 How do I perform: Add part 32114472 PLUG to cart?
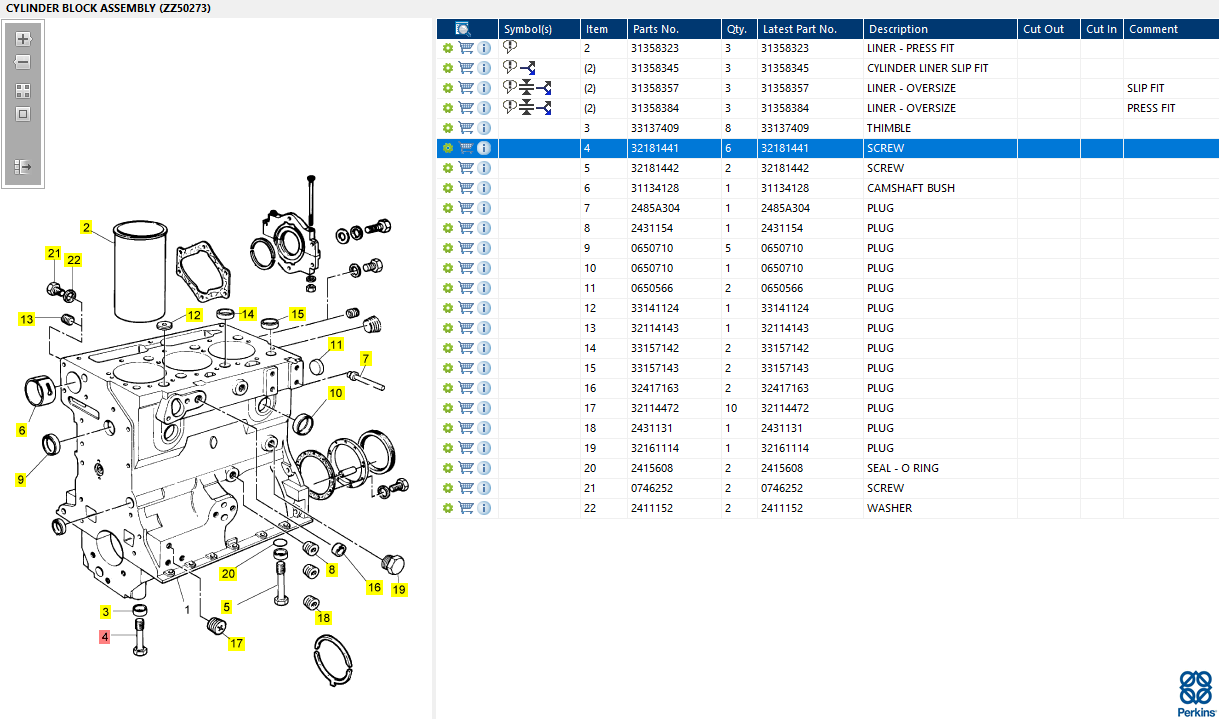pos(466,408)
